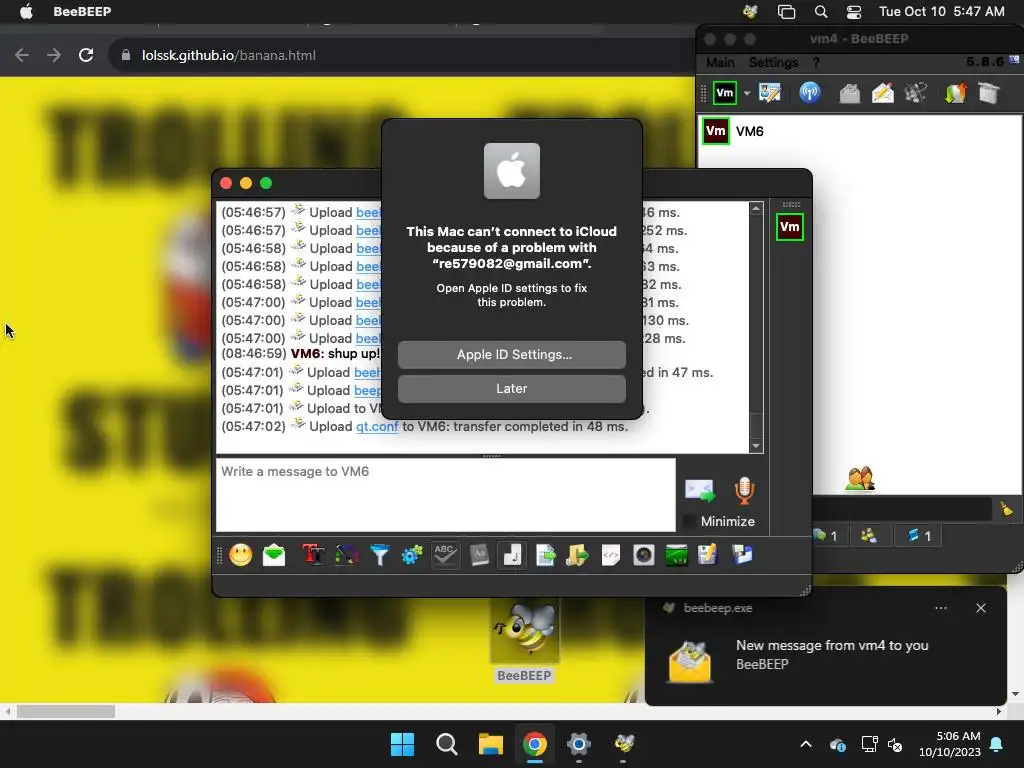Click the green chalkboard icon in chat toolbar
Image resolution: width=1024 pixels, height=768 pixels.
pyautogui.click(x=676, y=555)
